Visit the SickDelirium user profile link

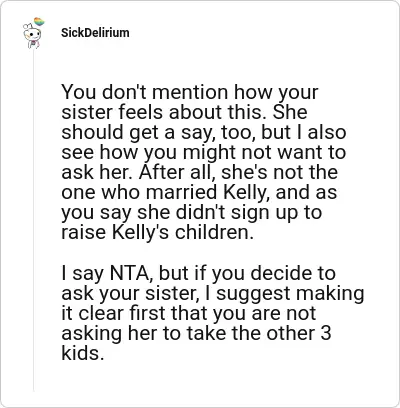tap(95, 33)
